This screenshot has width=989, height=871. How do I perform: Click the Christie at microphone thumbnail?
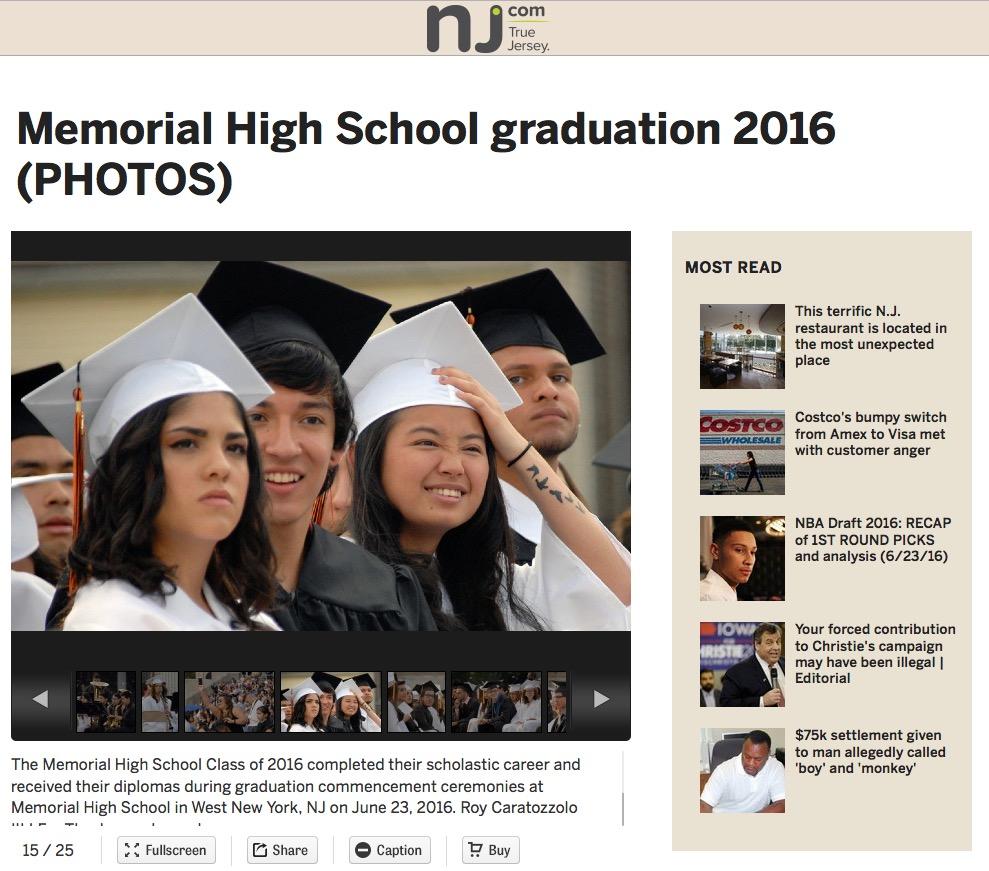click(x=742, y=664)
